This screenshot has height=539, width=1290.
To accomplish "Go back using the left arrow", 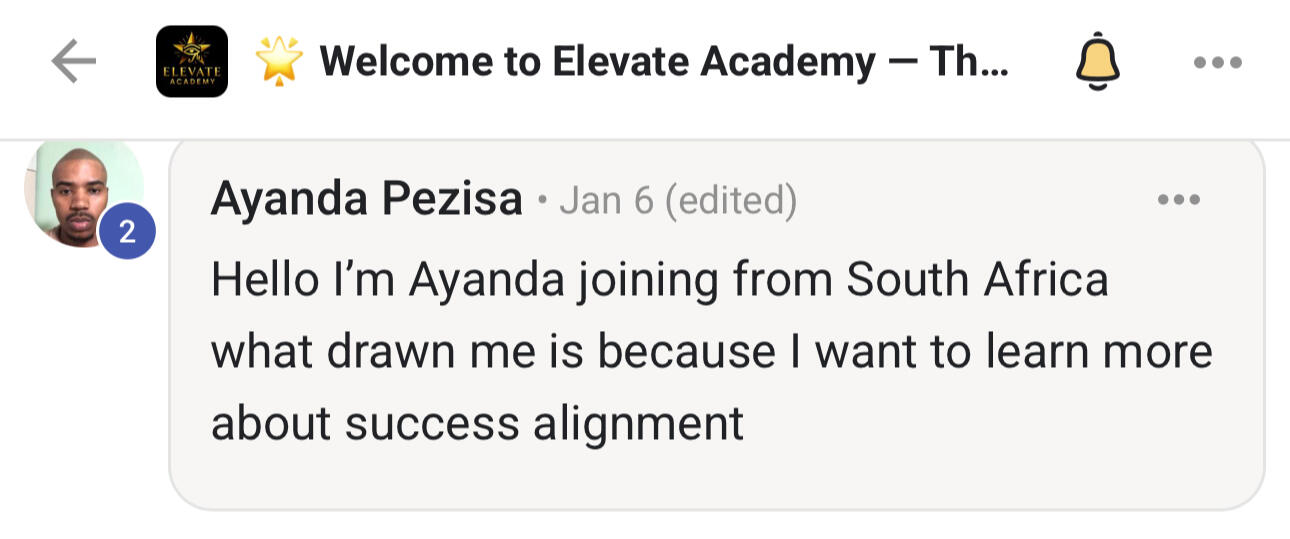I will pyautogui.click(x=73, y=62).
